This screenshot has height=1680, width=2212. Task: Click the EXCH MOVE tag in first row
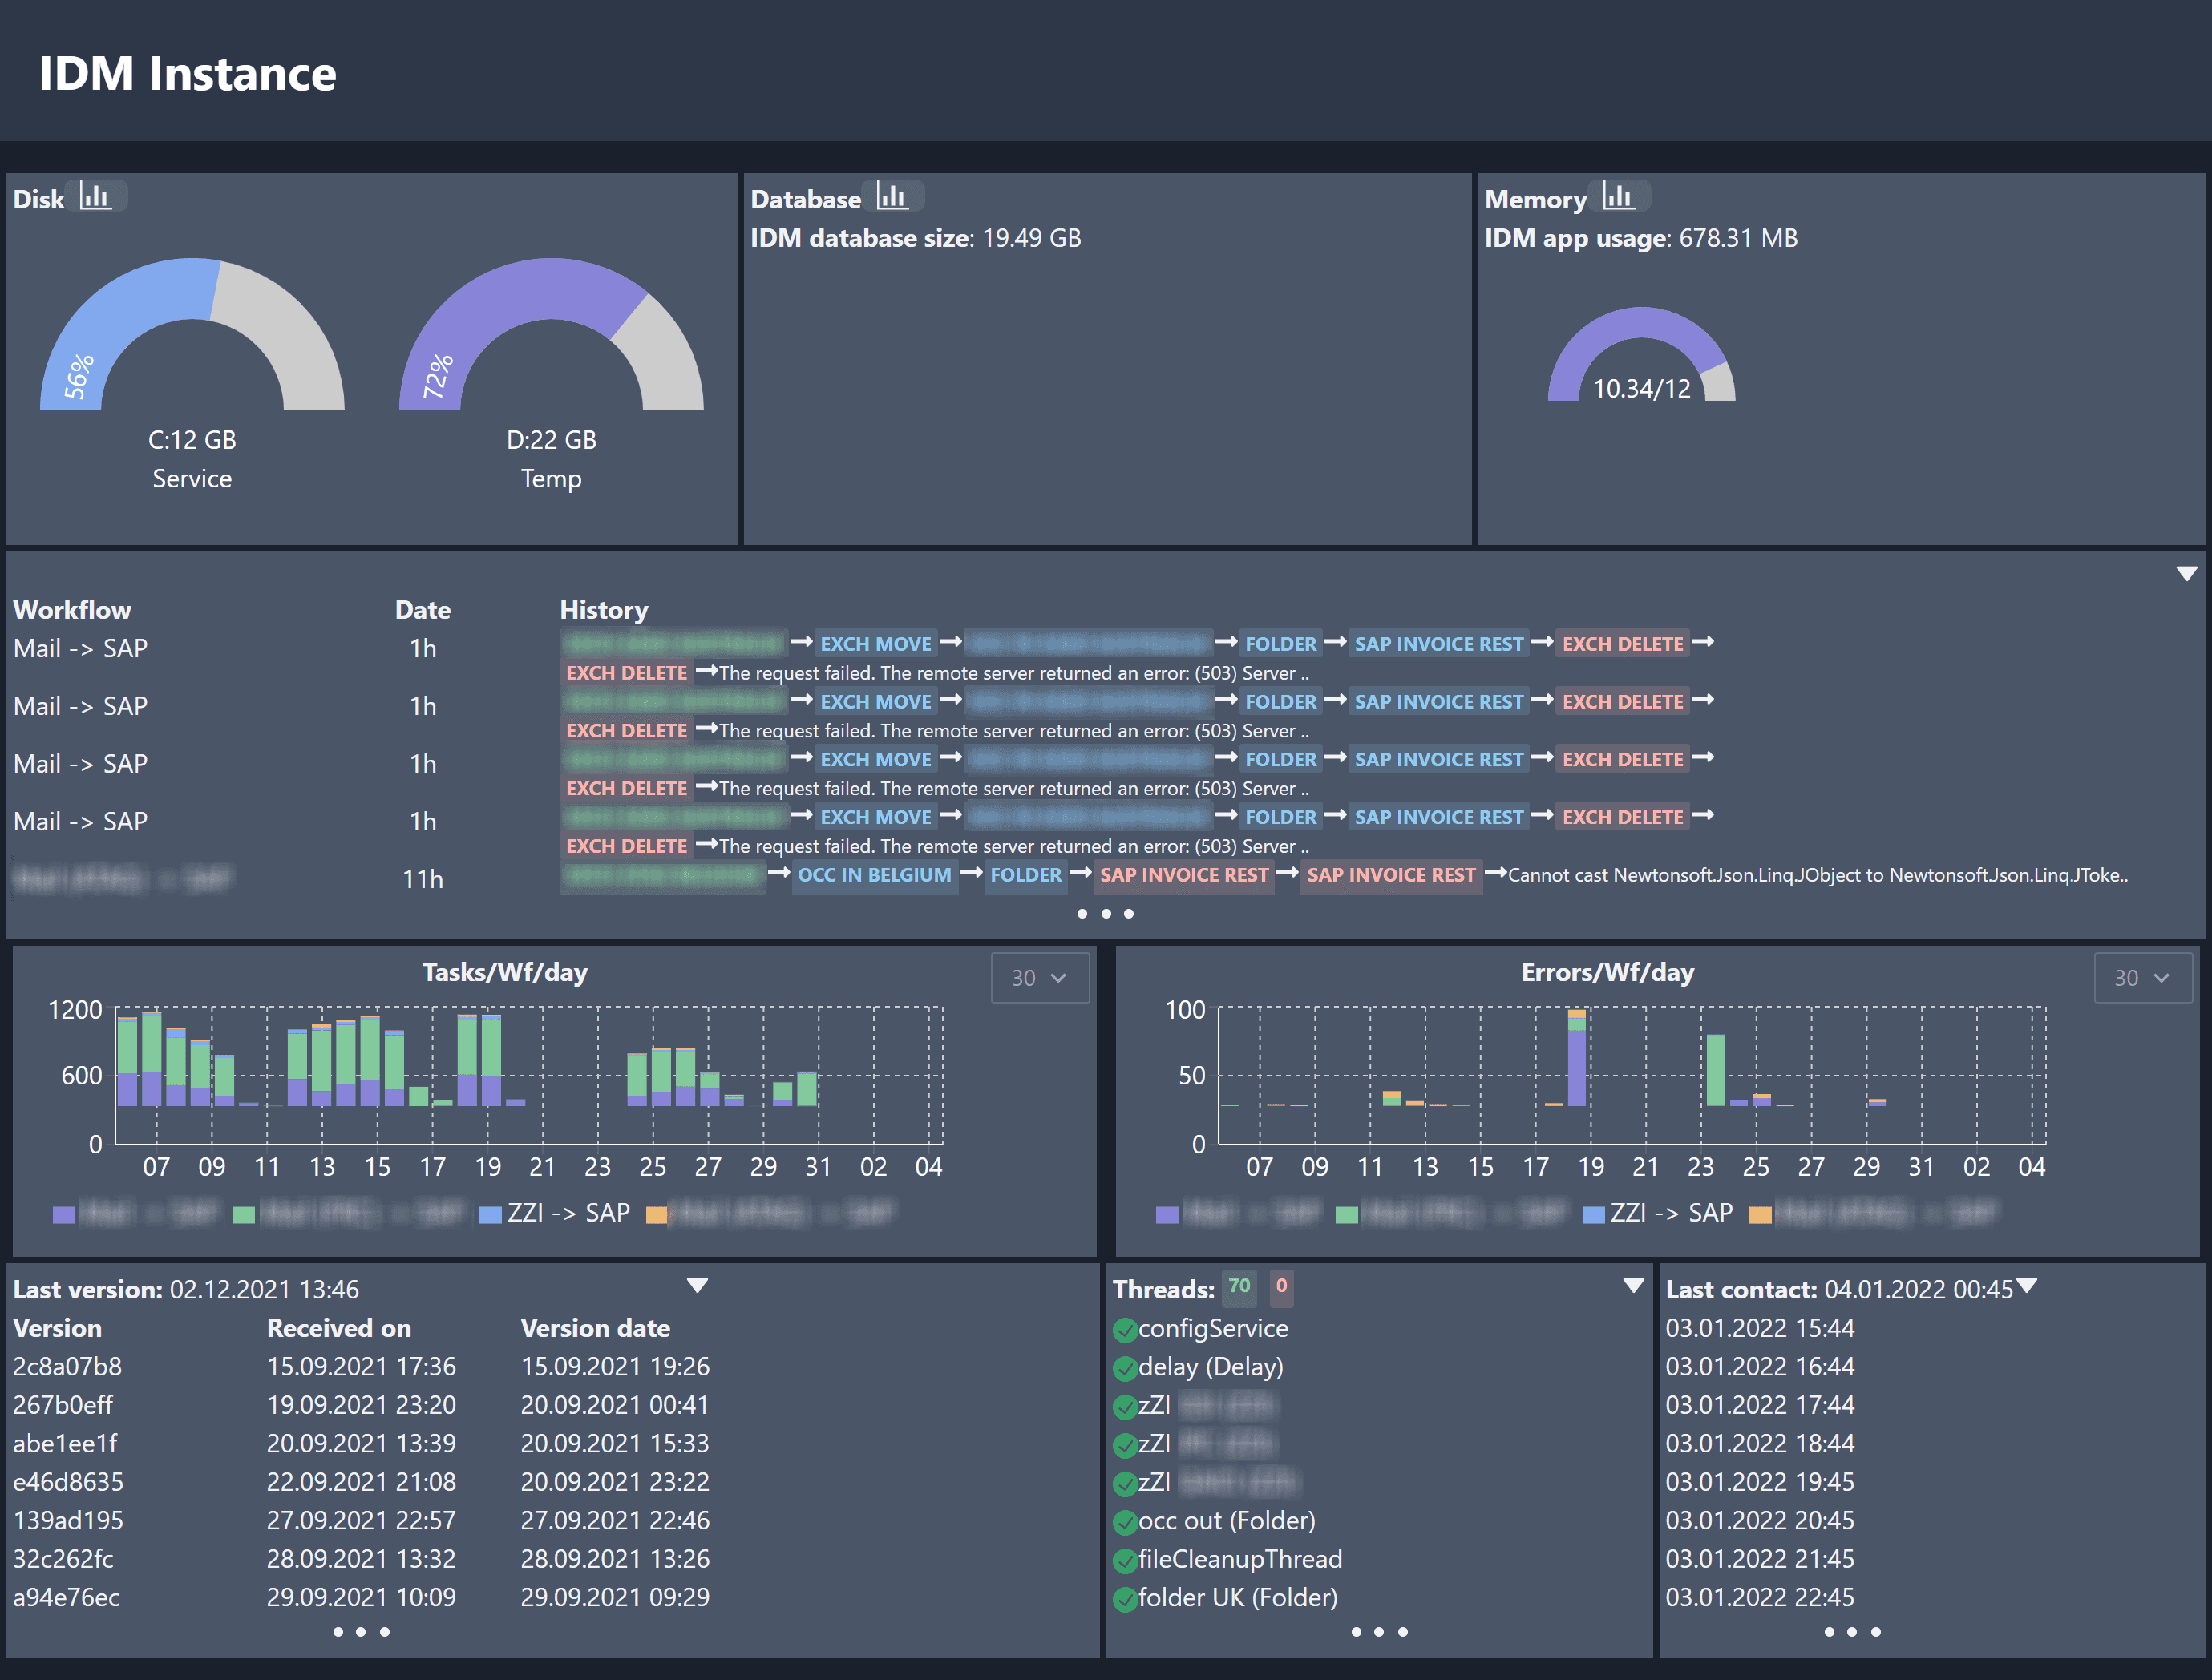(875, 644)
